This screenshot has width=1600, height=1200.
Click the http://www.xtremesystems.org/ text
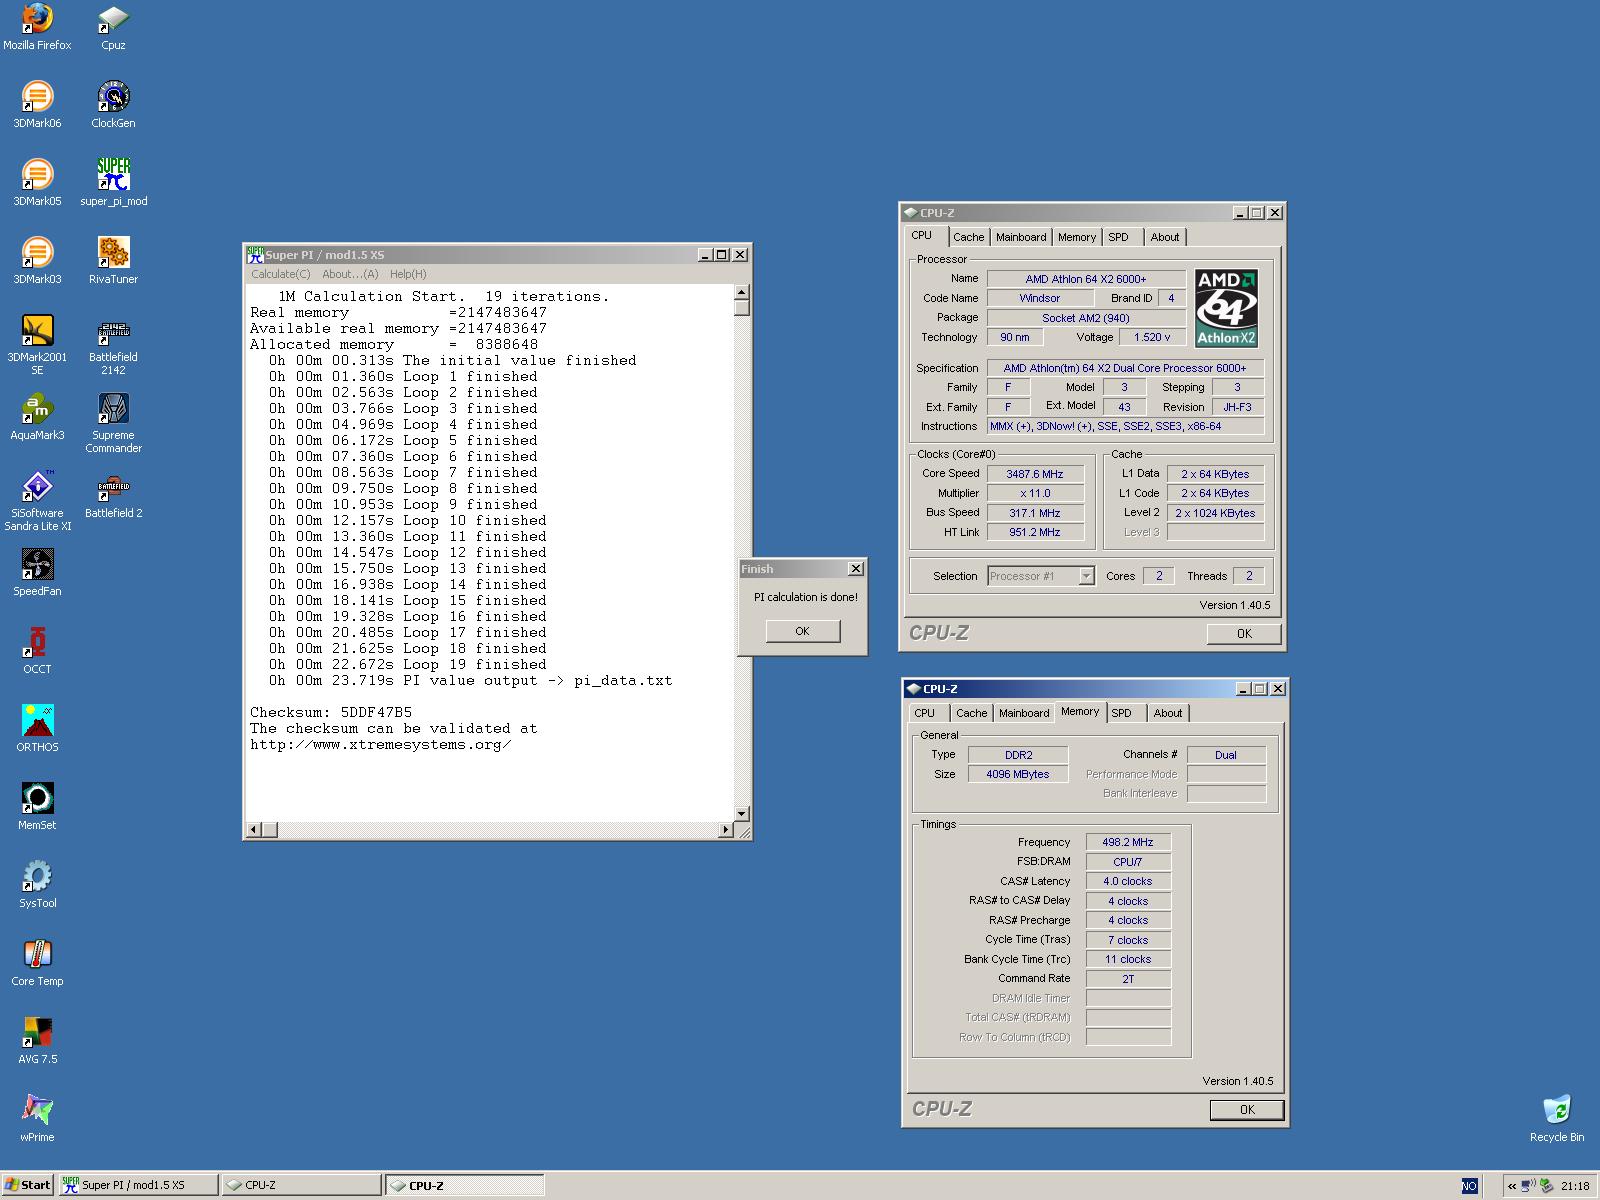coord(380,745)
